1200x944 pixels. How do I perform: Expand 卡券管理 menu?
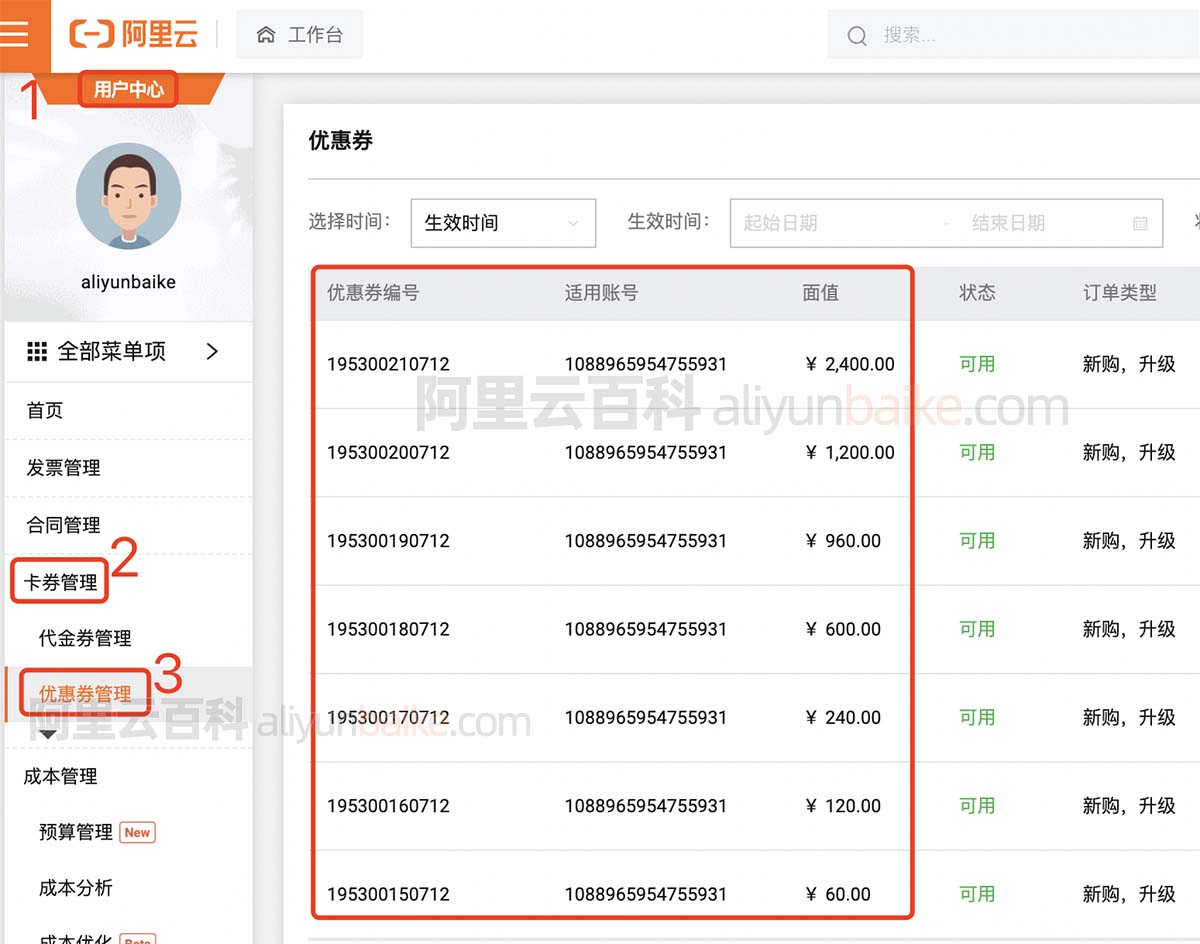point(60,582)
